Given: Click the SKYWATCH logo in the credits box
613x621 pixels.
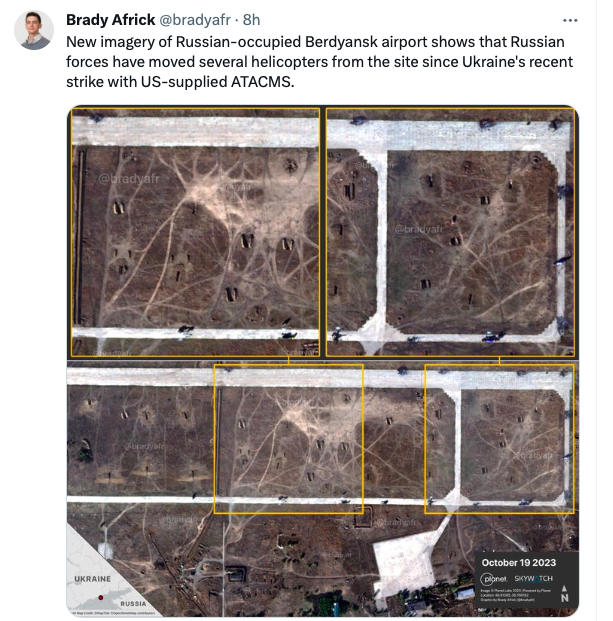Looking at the screenshot, I should (533, 578).
